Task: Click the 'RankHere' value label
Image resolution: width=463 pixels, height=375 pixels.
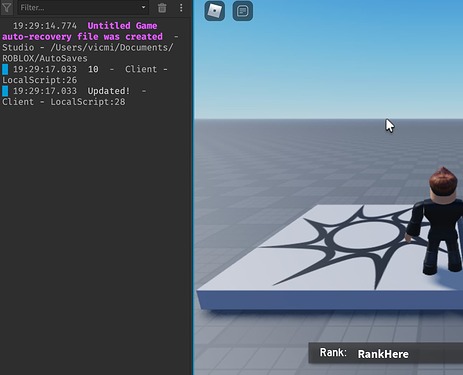Action: click(383, 354)
